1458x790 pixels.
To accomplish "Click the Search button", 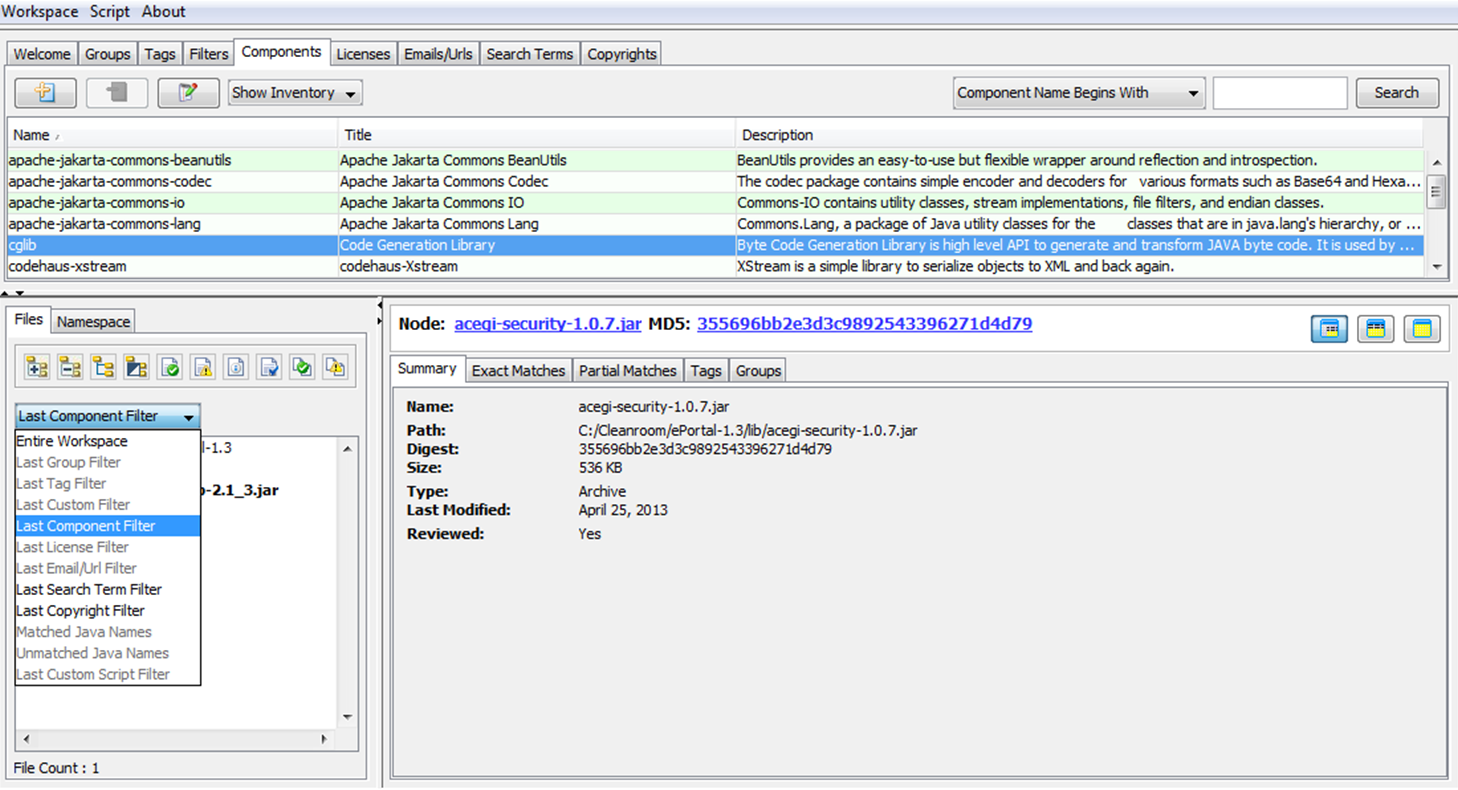I will pos(1397,93).
